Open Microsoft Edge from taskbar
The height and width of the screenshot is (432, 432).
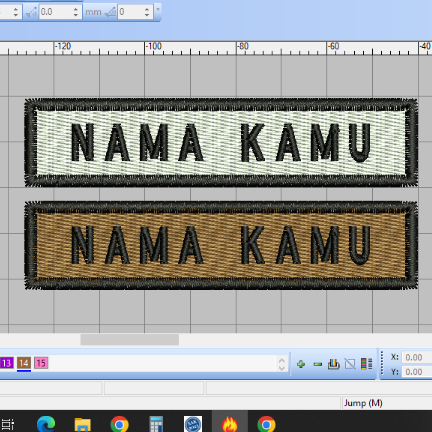coord(46,424)
